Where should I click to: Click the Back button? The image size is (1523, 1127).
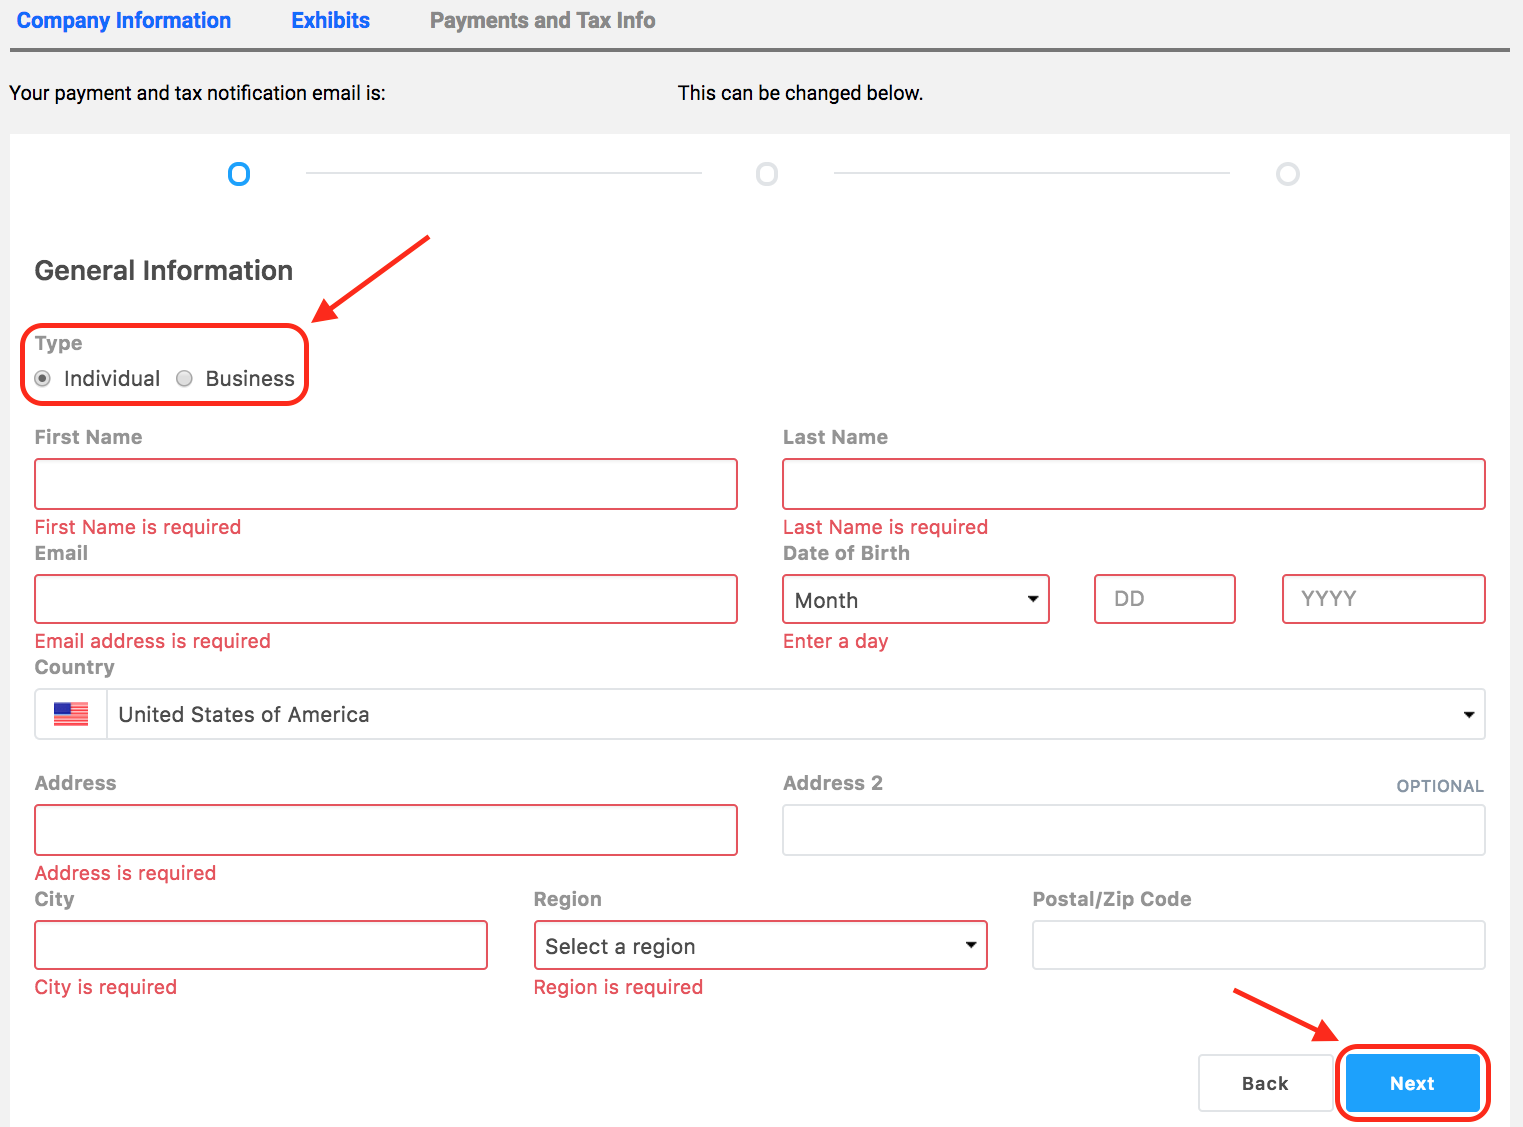pos(1264,1083)
